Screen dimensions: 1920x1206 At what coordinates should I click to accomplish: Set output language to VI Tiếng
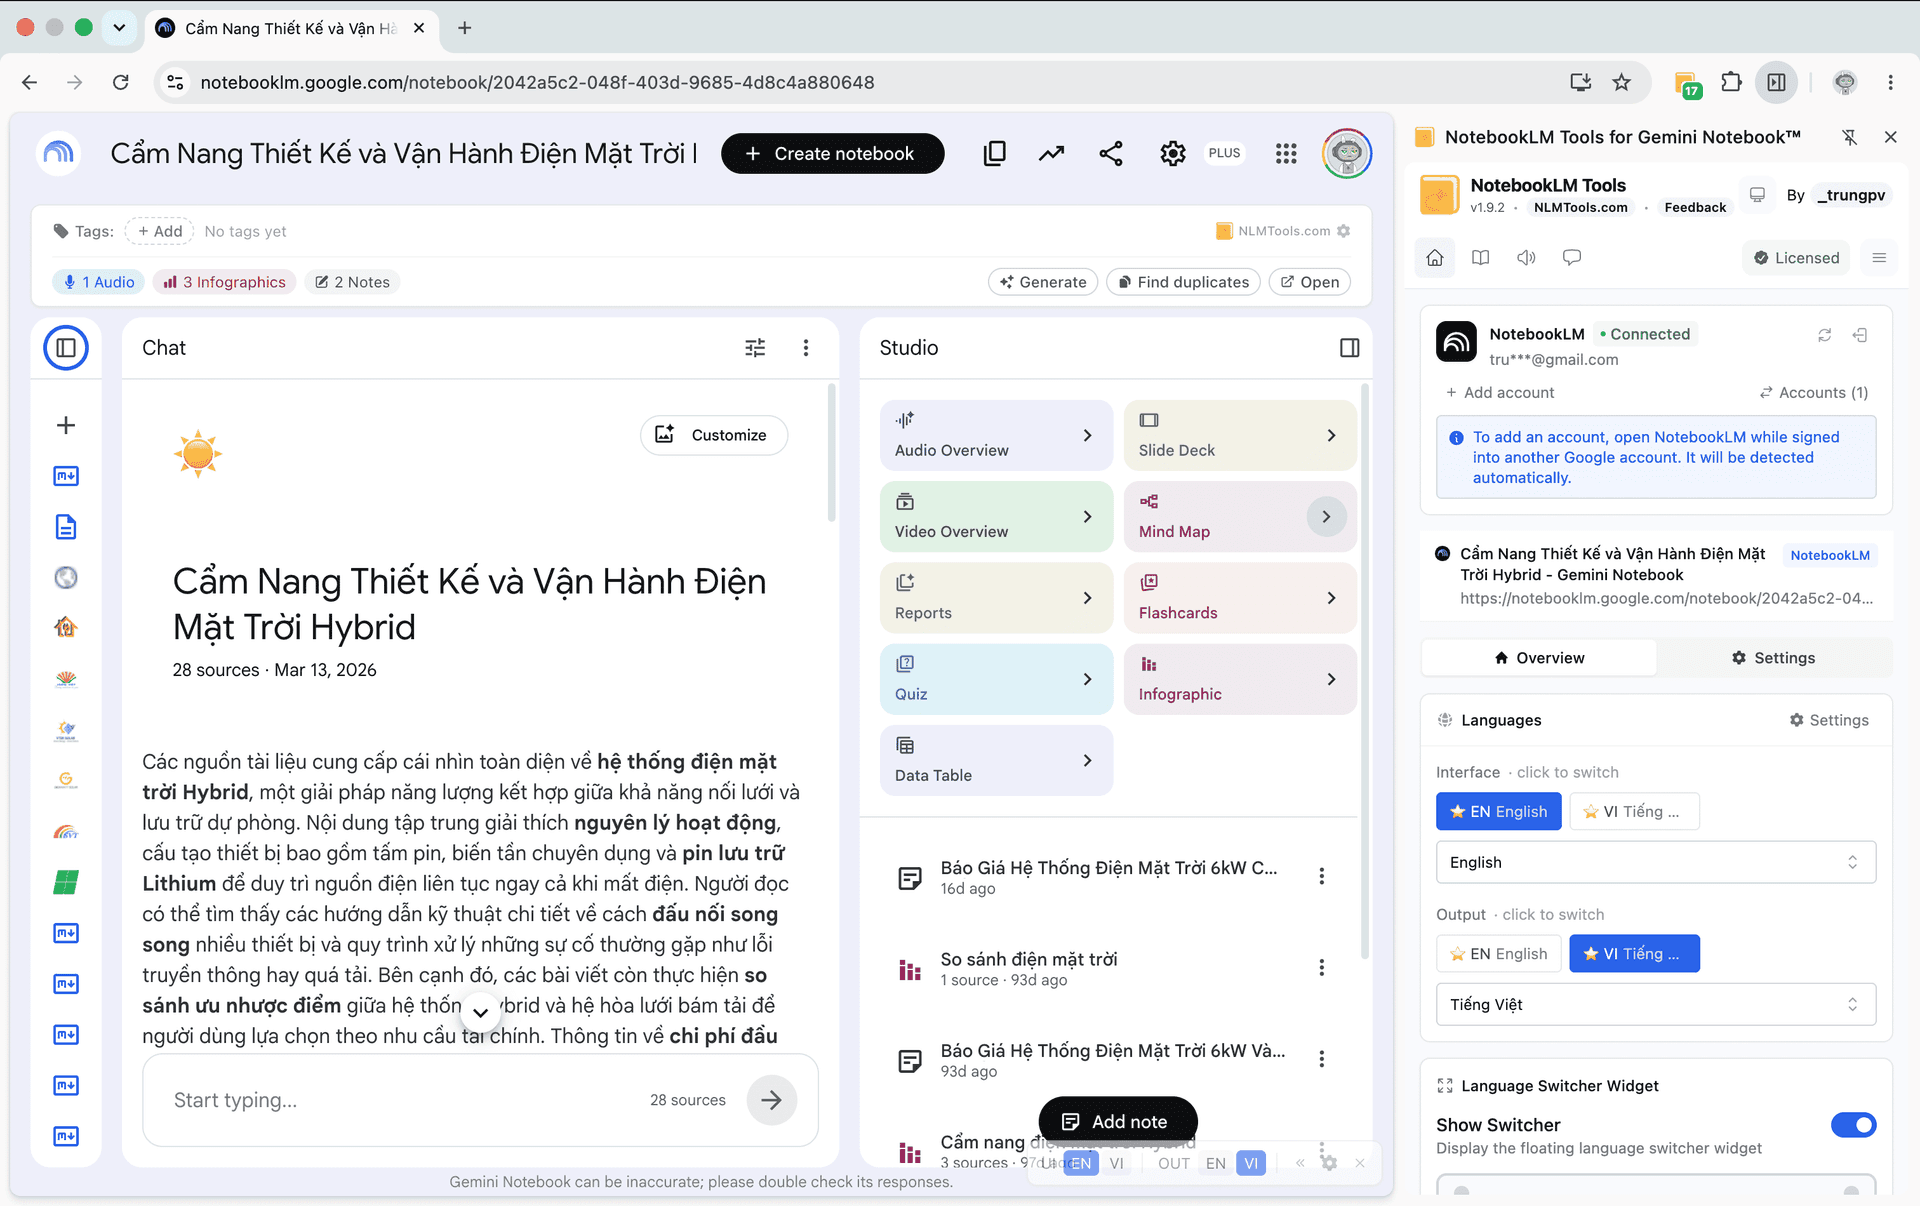point(1634,953)
